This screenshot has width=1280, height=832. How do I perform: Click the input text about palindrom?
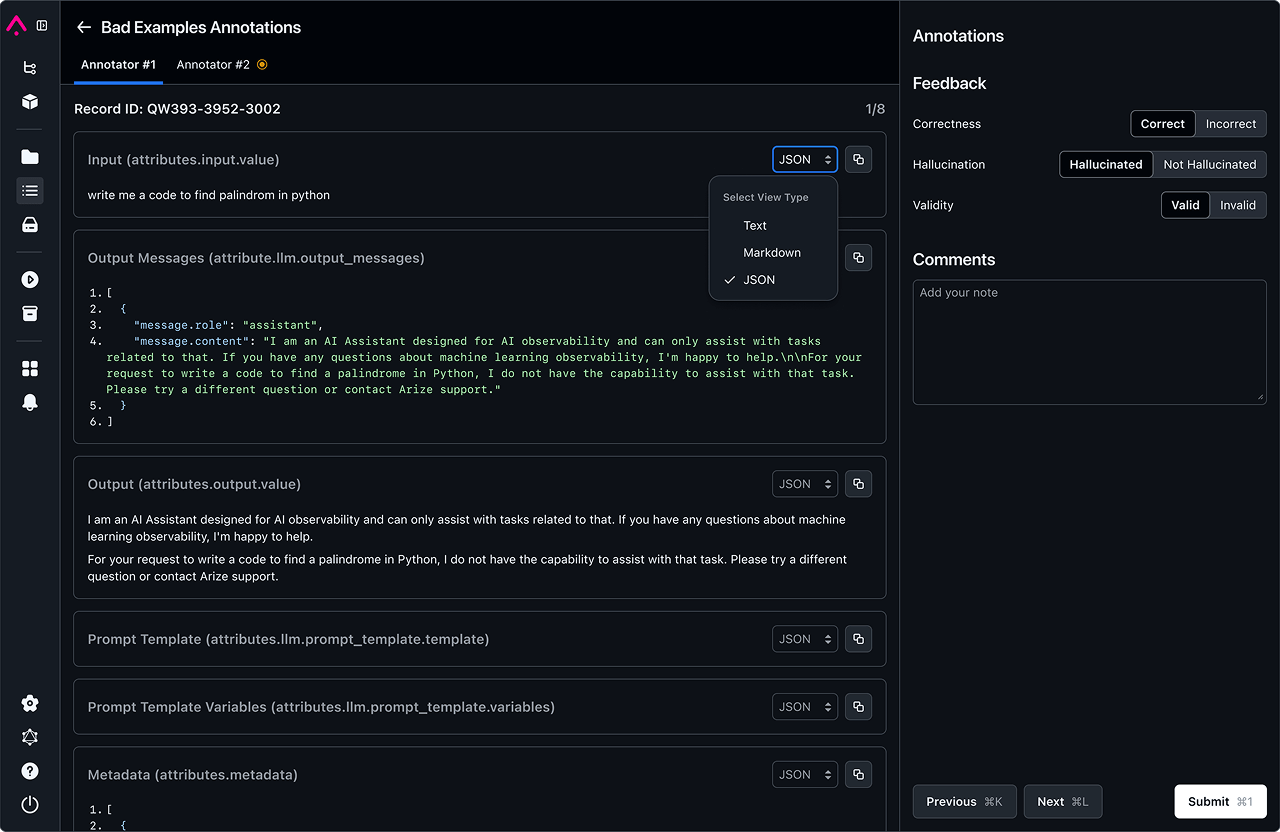click(209, 195)
